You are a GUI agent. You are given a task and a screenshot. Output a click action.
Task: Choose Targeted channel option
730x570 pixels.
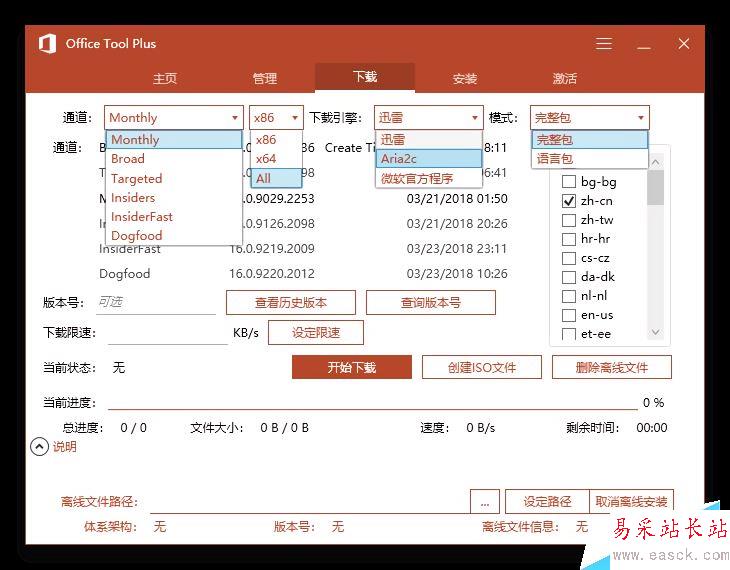174,178
